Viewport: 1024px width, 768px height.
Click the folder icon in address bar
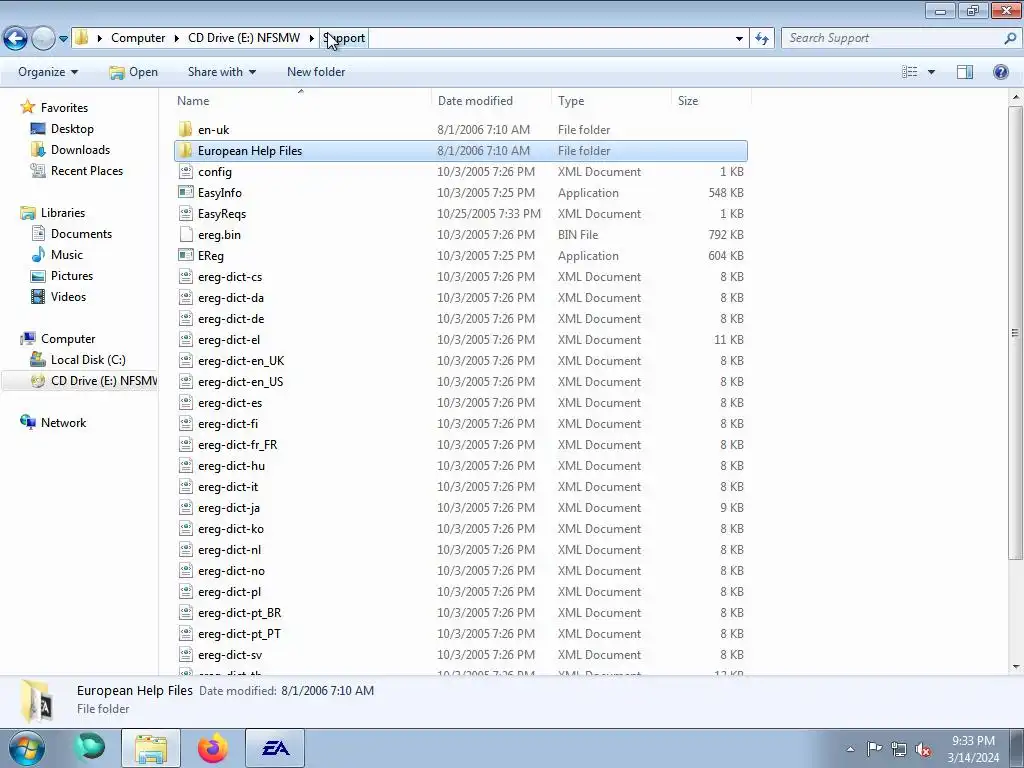(82, 38)
